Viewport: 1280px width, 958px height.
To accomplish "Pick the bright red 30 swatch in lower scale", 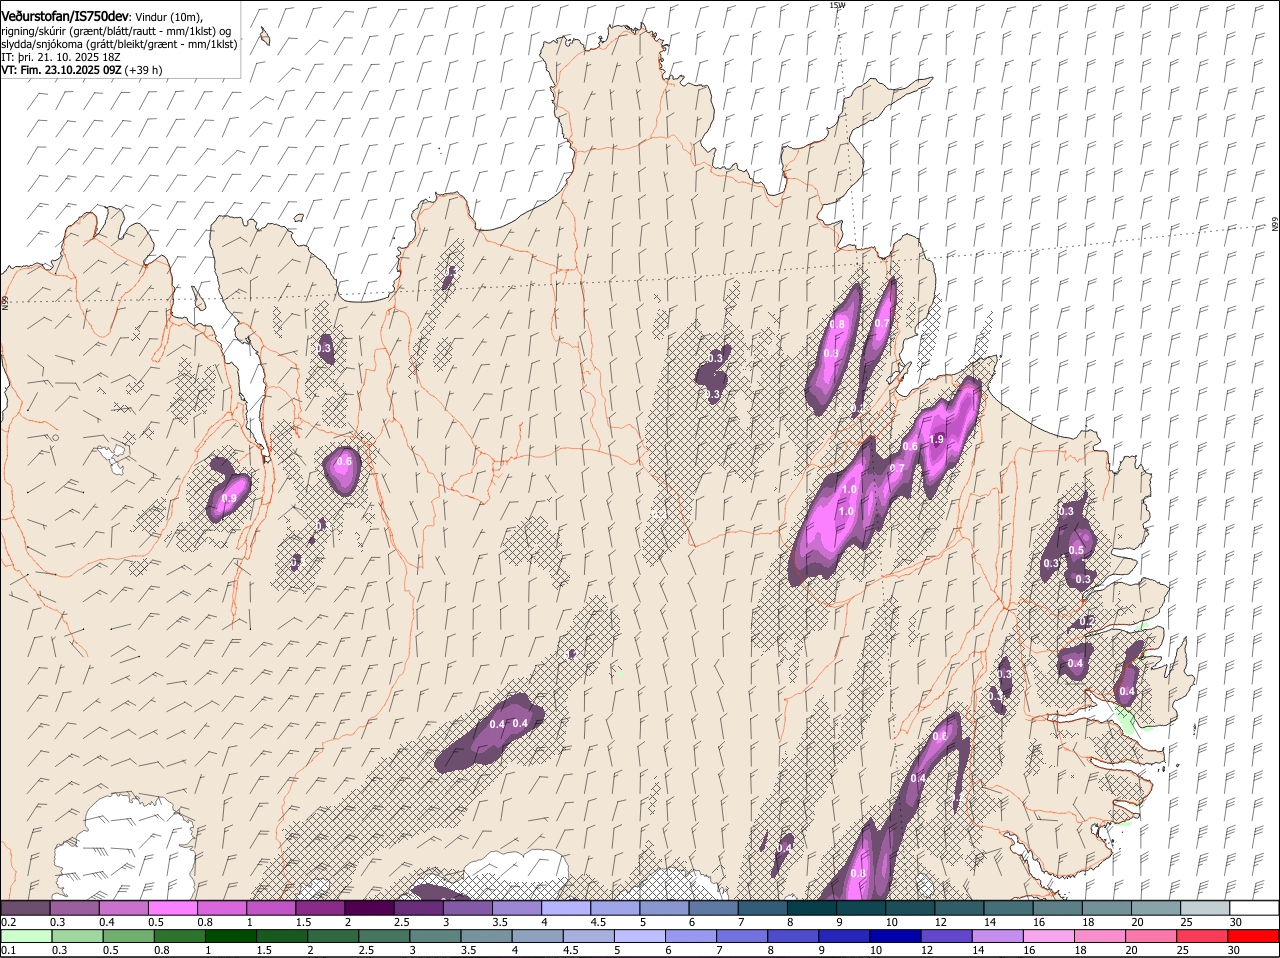I will 1252,937.
